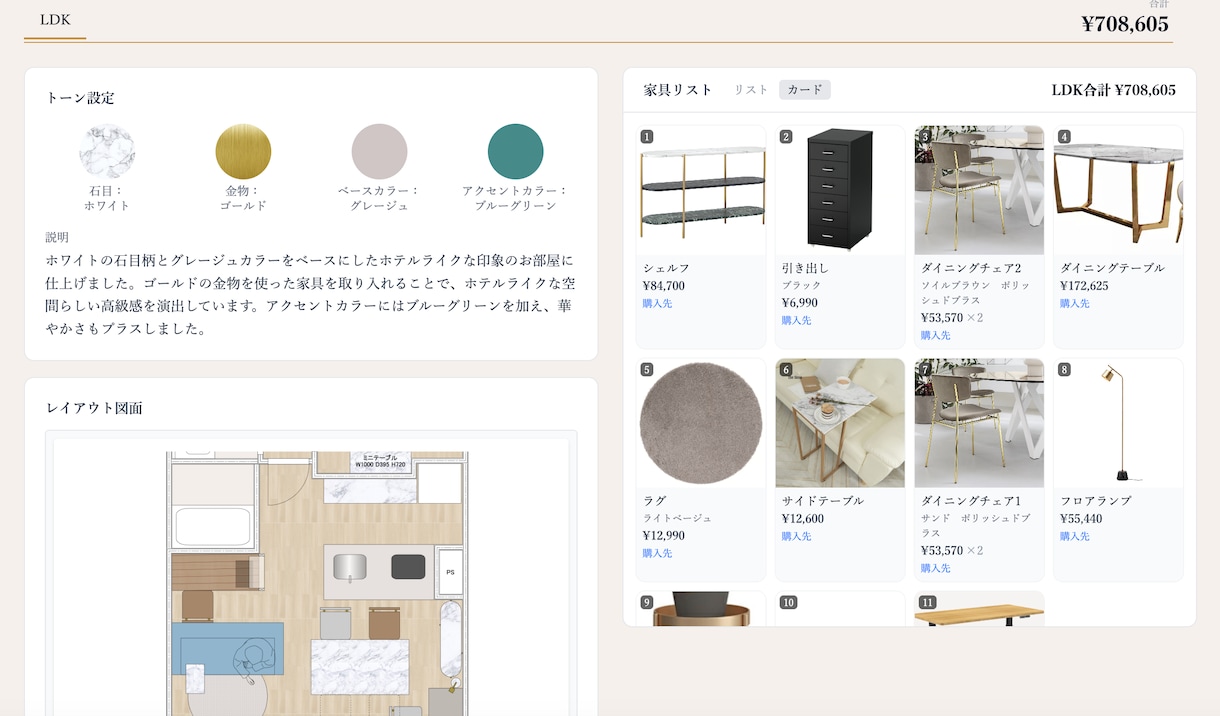
Task: Click the ソイルブラウン ポリッシュドブラス variant text
Action: 975,293
